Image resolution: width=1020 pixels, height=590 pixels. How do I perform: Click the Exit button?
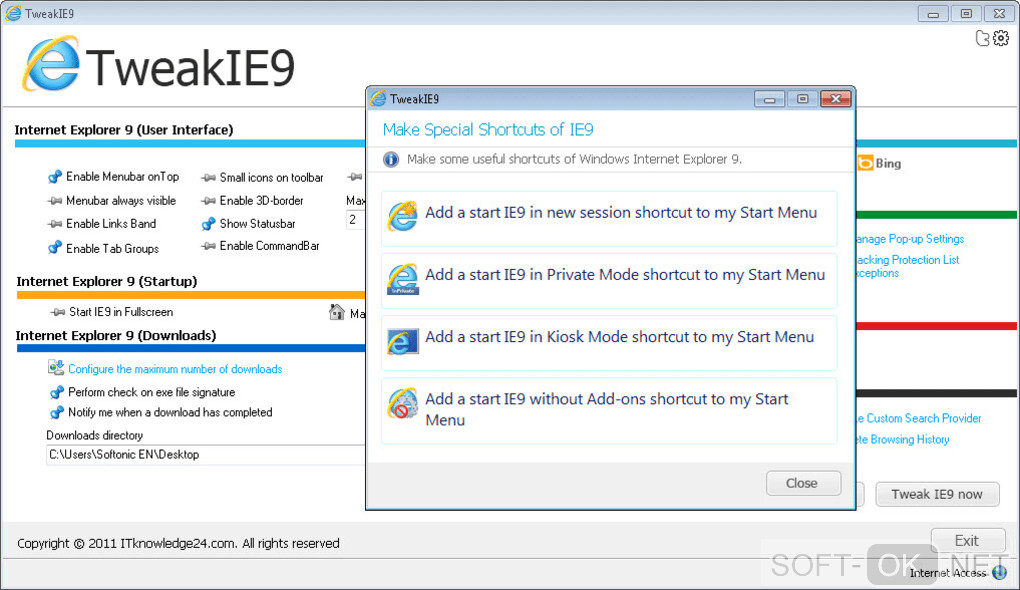tap(966, 541)
